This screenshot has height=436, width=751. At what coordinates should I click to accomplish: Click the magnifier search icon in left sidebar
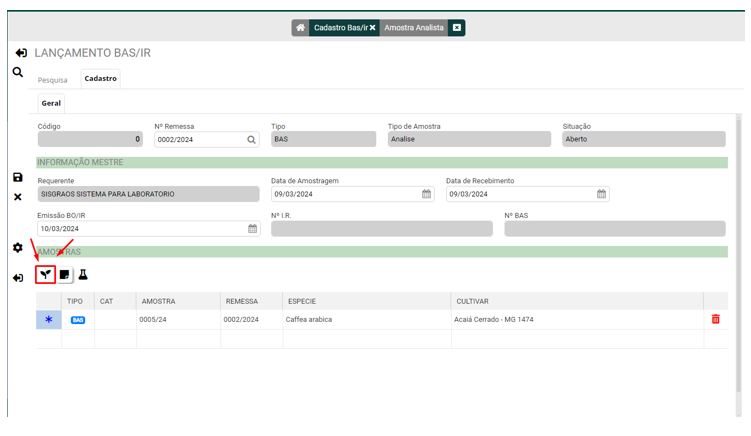(x=18, y=73)
